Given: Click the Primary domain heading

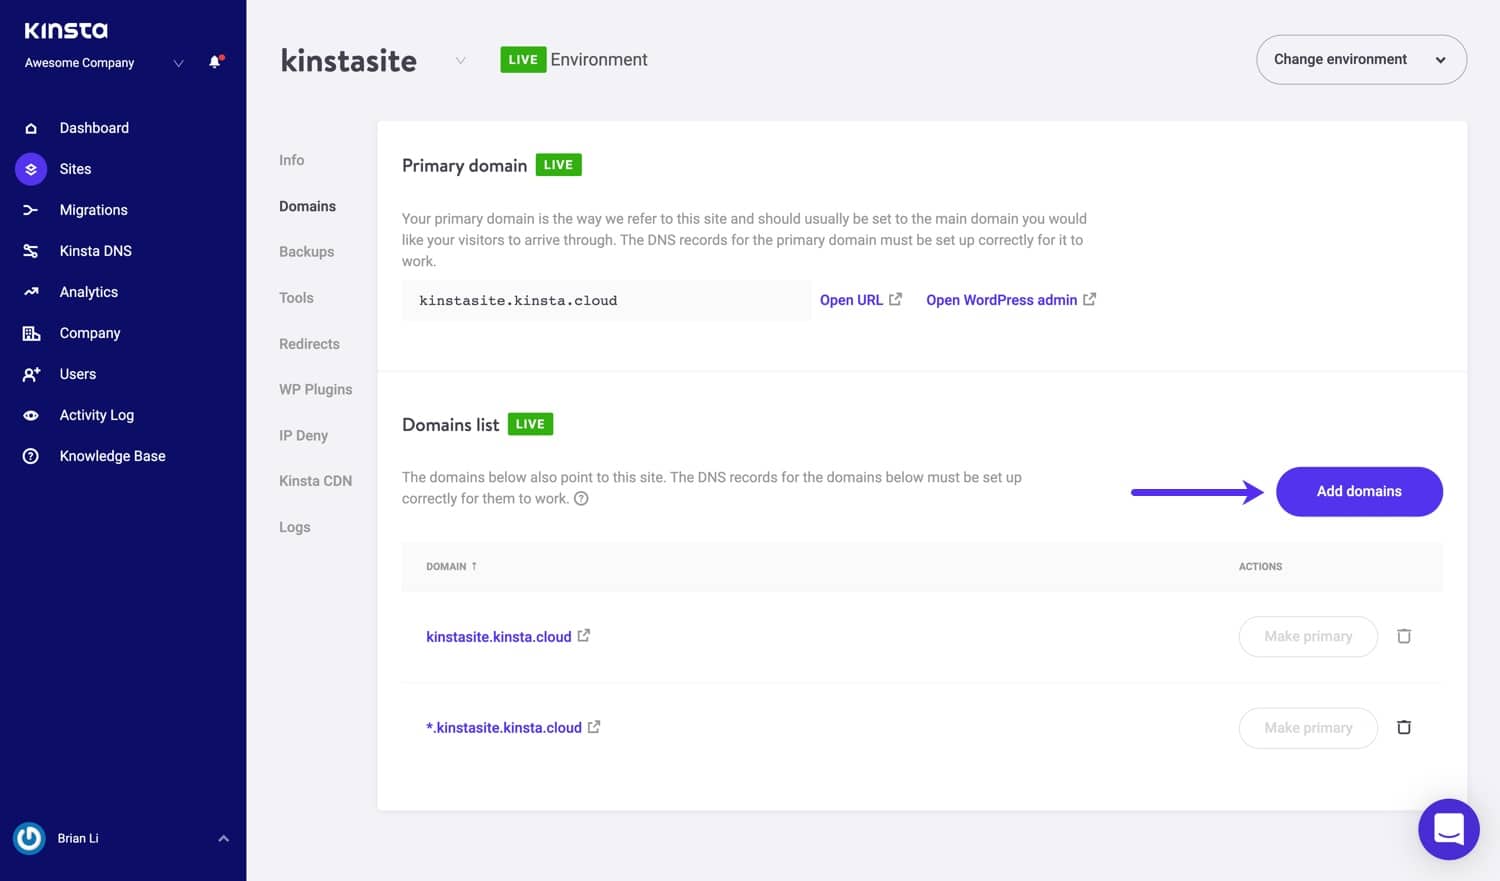Looking at the screenshot, I should pos(464,165).
